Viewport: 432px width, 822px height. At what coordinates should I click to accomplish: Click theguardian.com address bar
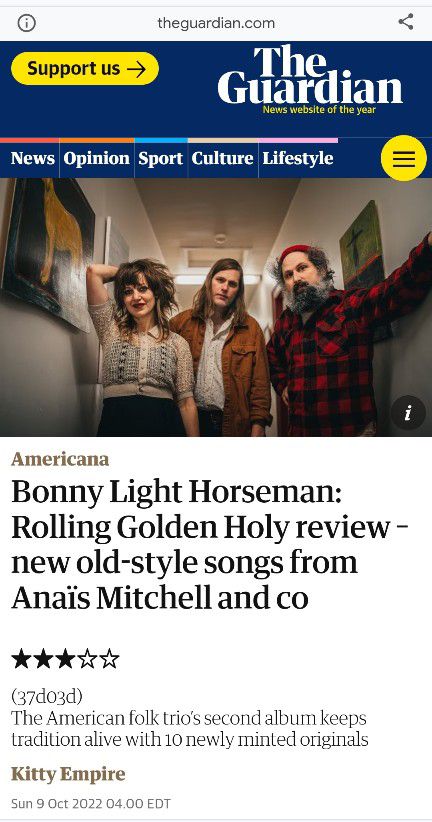pyautogui.click(x=216, y=23)
